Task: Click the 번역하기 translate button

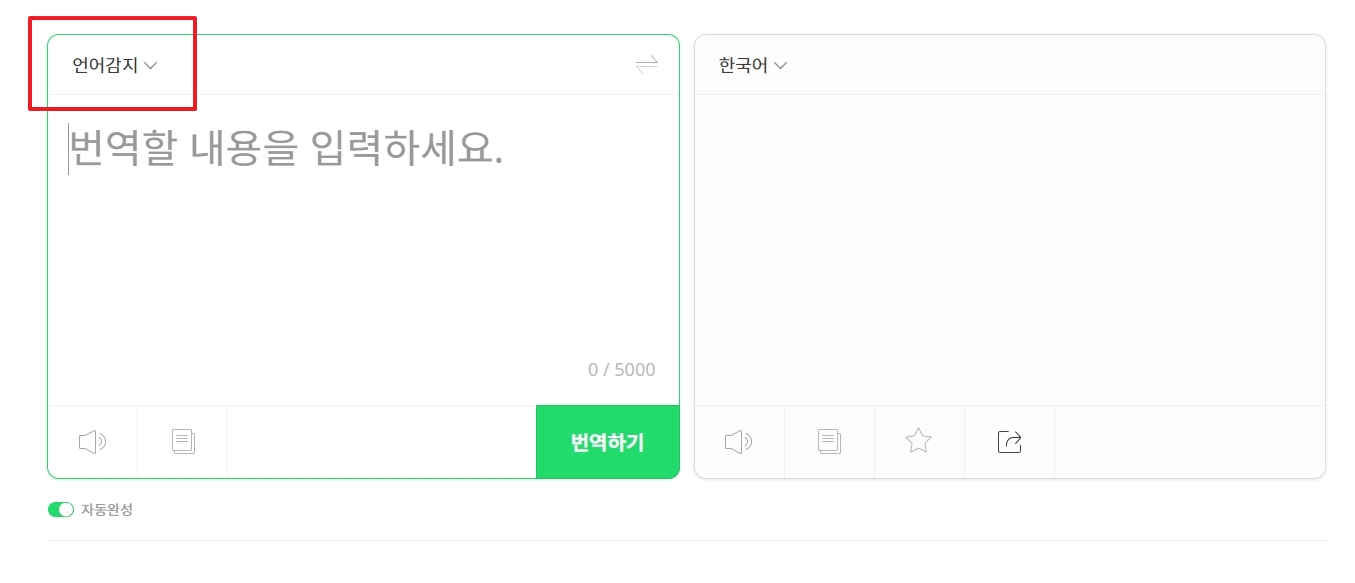Action: (607, 441)
